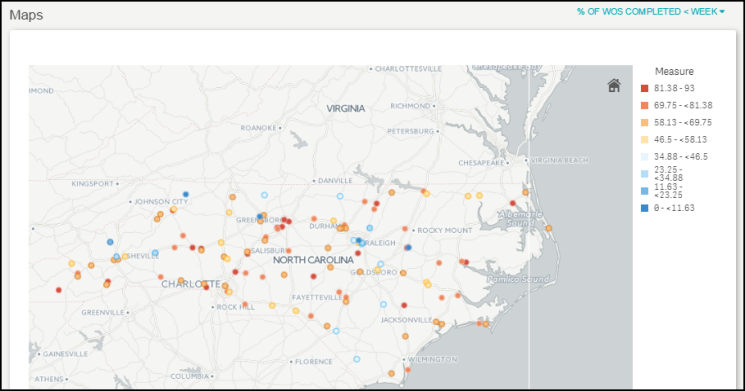Viewport: 745px width, 391px height.
Task: Click the red marker northwest of Greenville
Action: (x=58, y=290)
